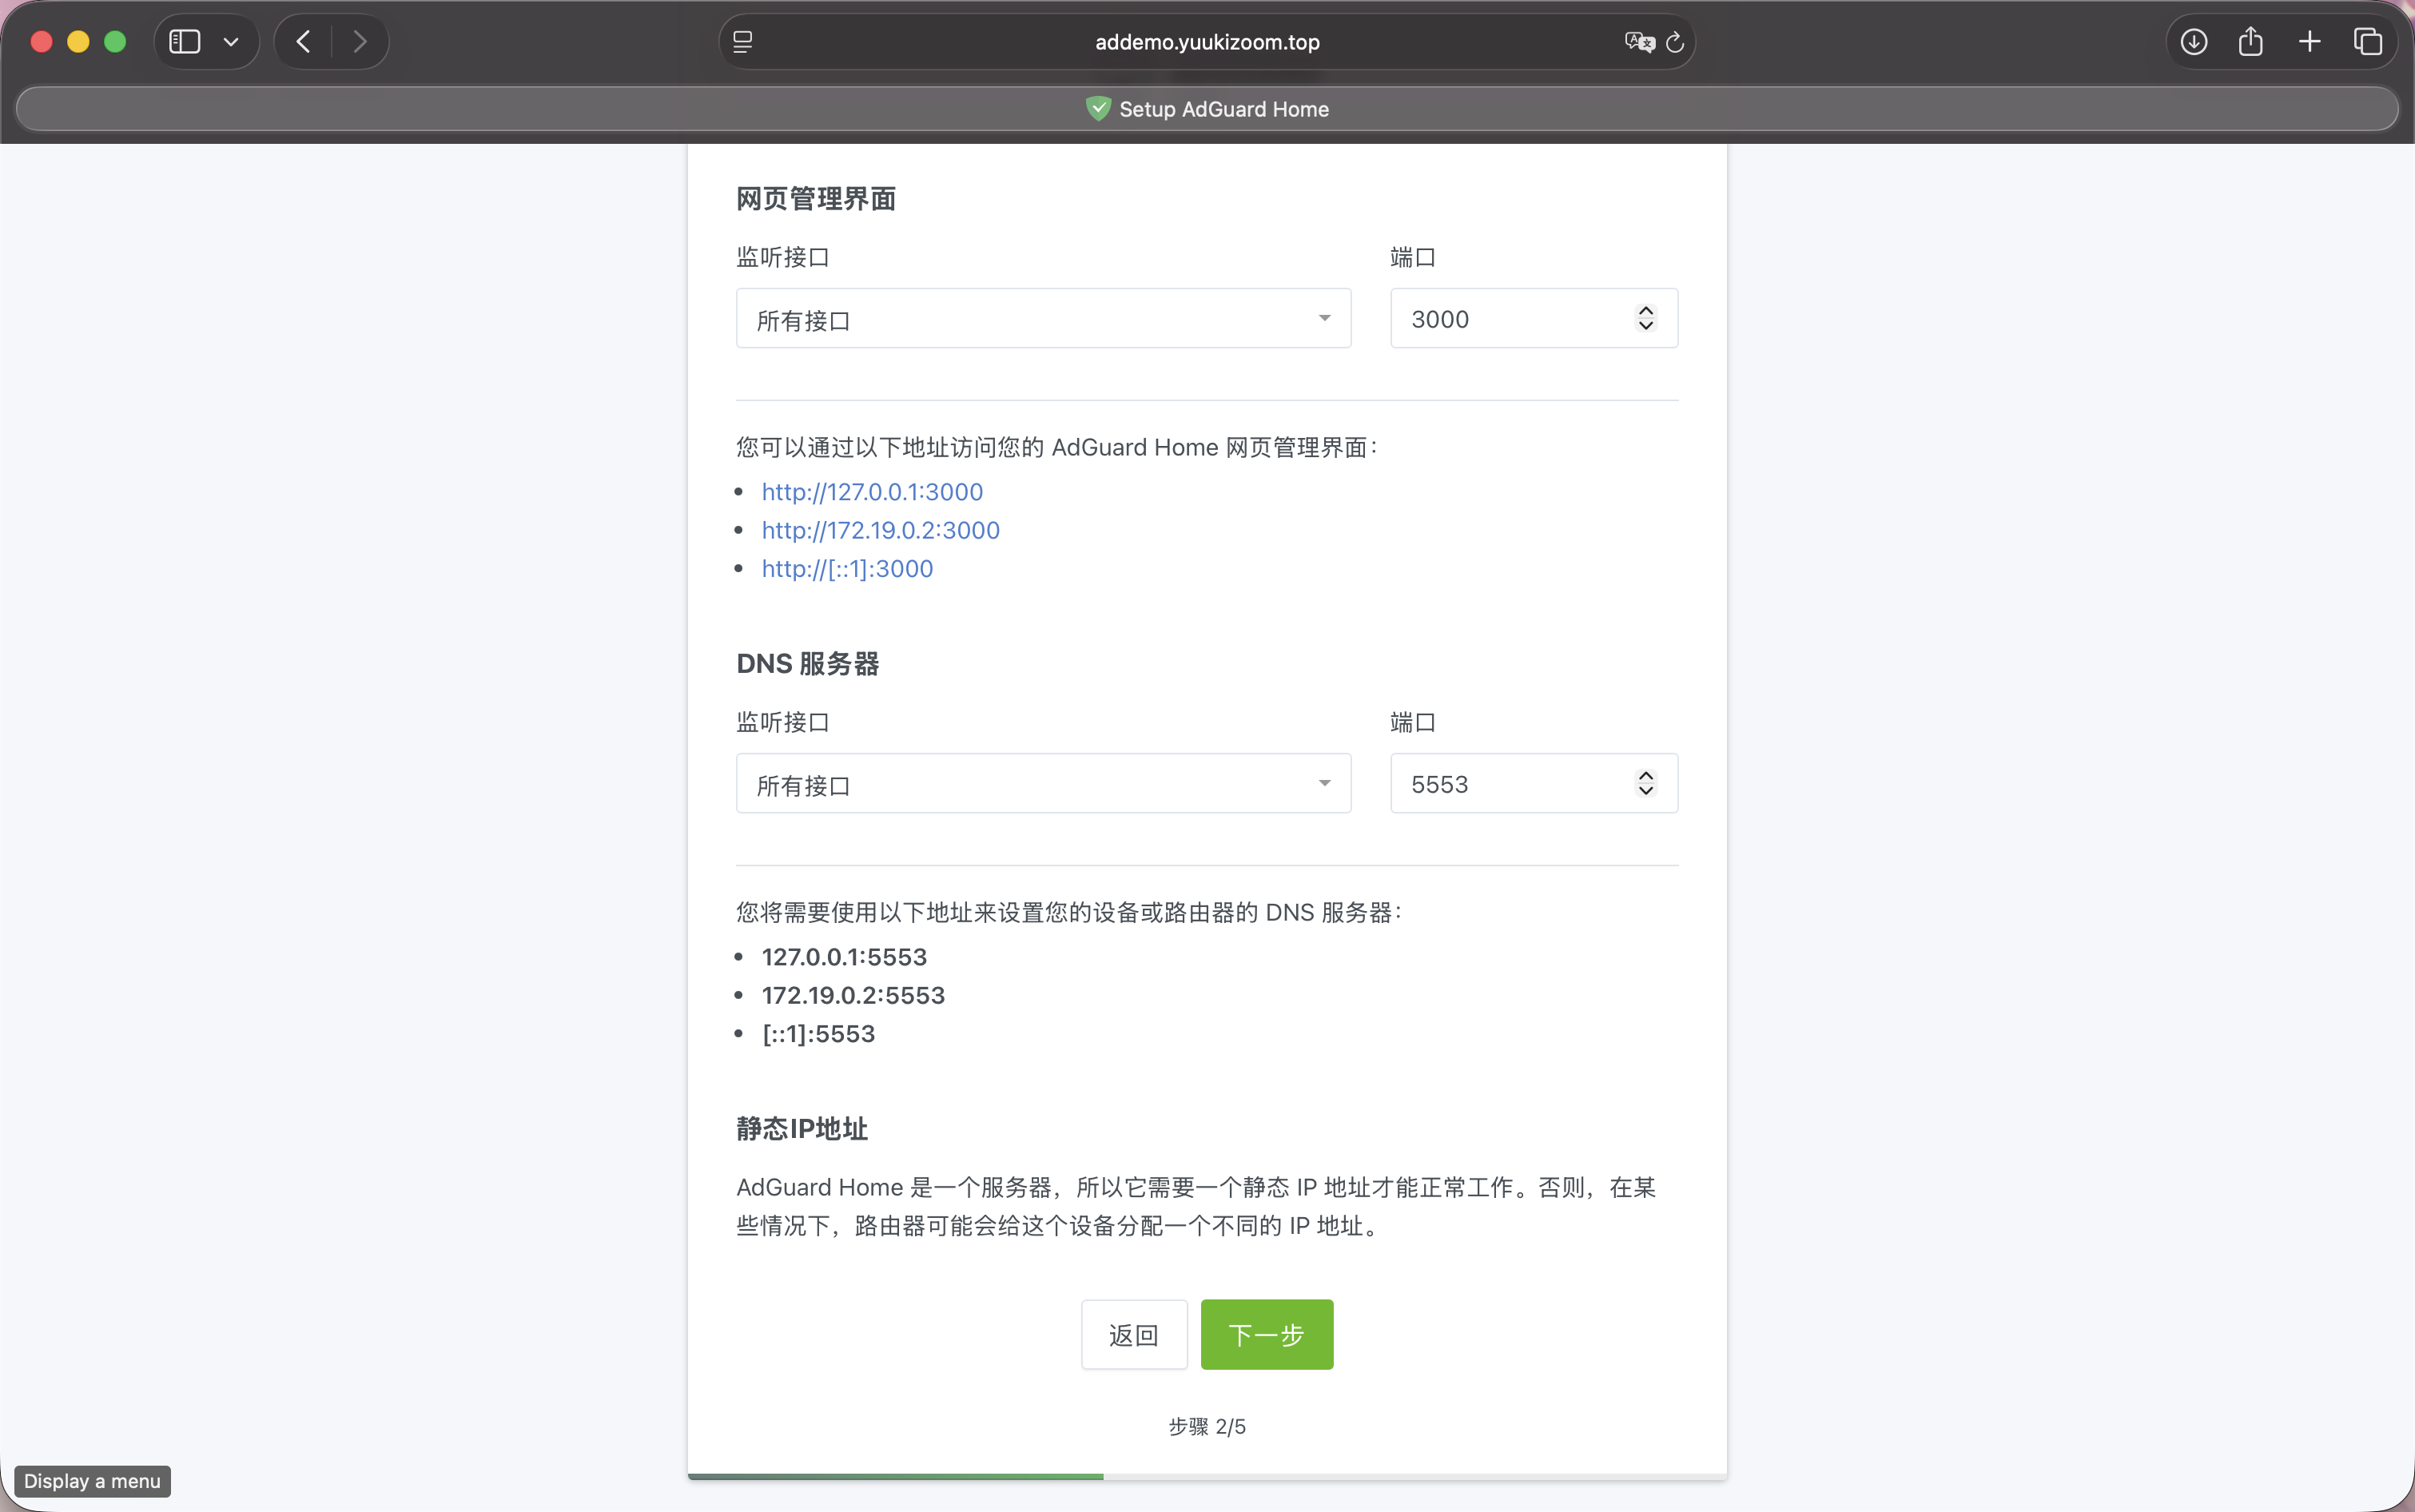
Task: Select the Setup AdGuard Home tab
Action: [1207, 109]
